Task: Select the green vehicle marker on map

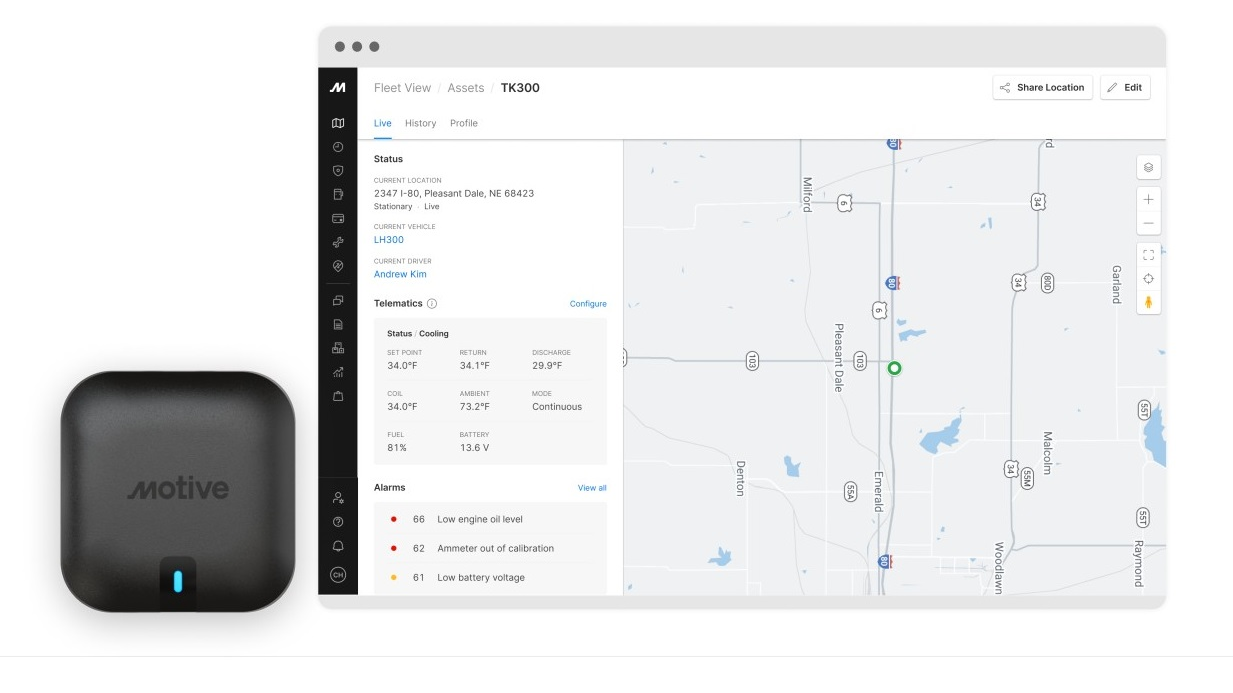Action: pos(895,368)
